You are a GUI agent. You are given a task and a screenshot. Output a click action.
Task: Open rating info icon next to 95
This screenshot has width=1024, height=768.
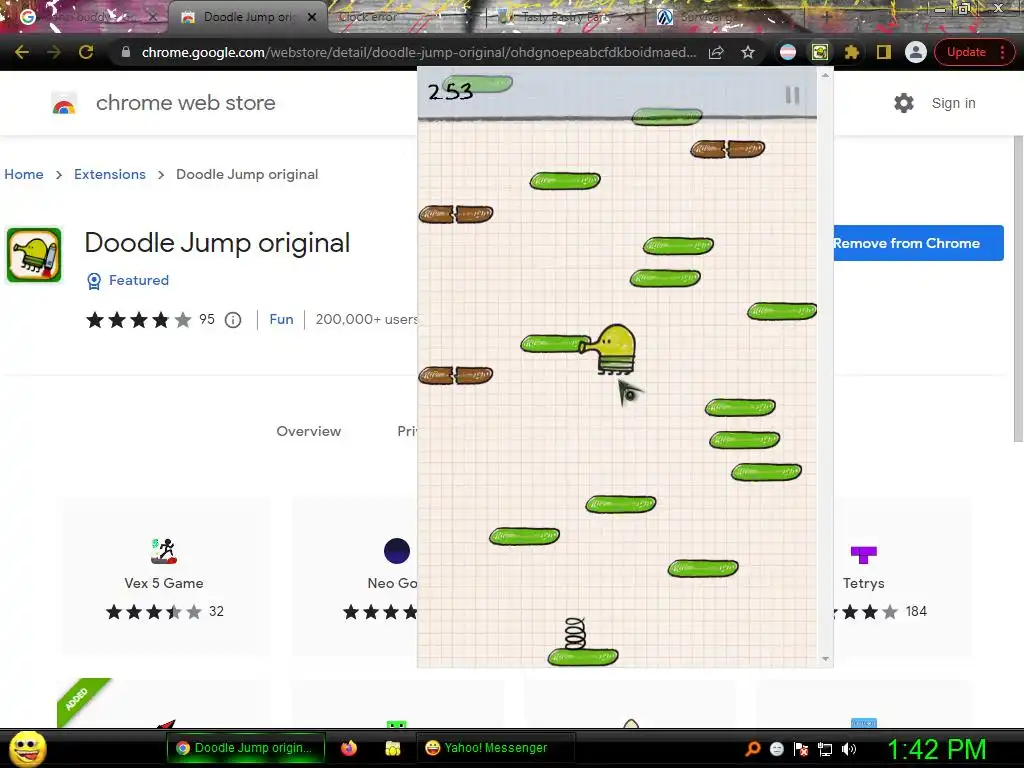tap(233, 320)
